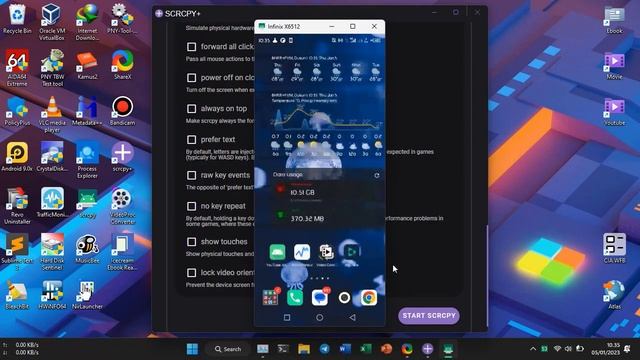Open the taskbar Wi-Fi network icon
This screenshot has width=640, height=360.
coord(557,349)
